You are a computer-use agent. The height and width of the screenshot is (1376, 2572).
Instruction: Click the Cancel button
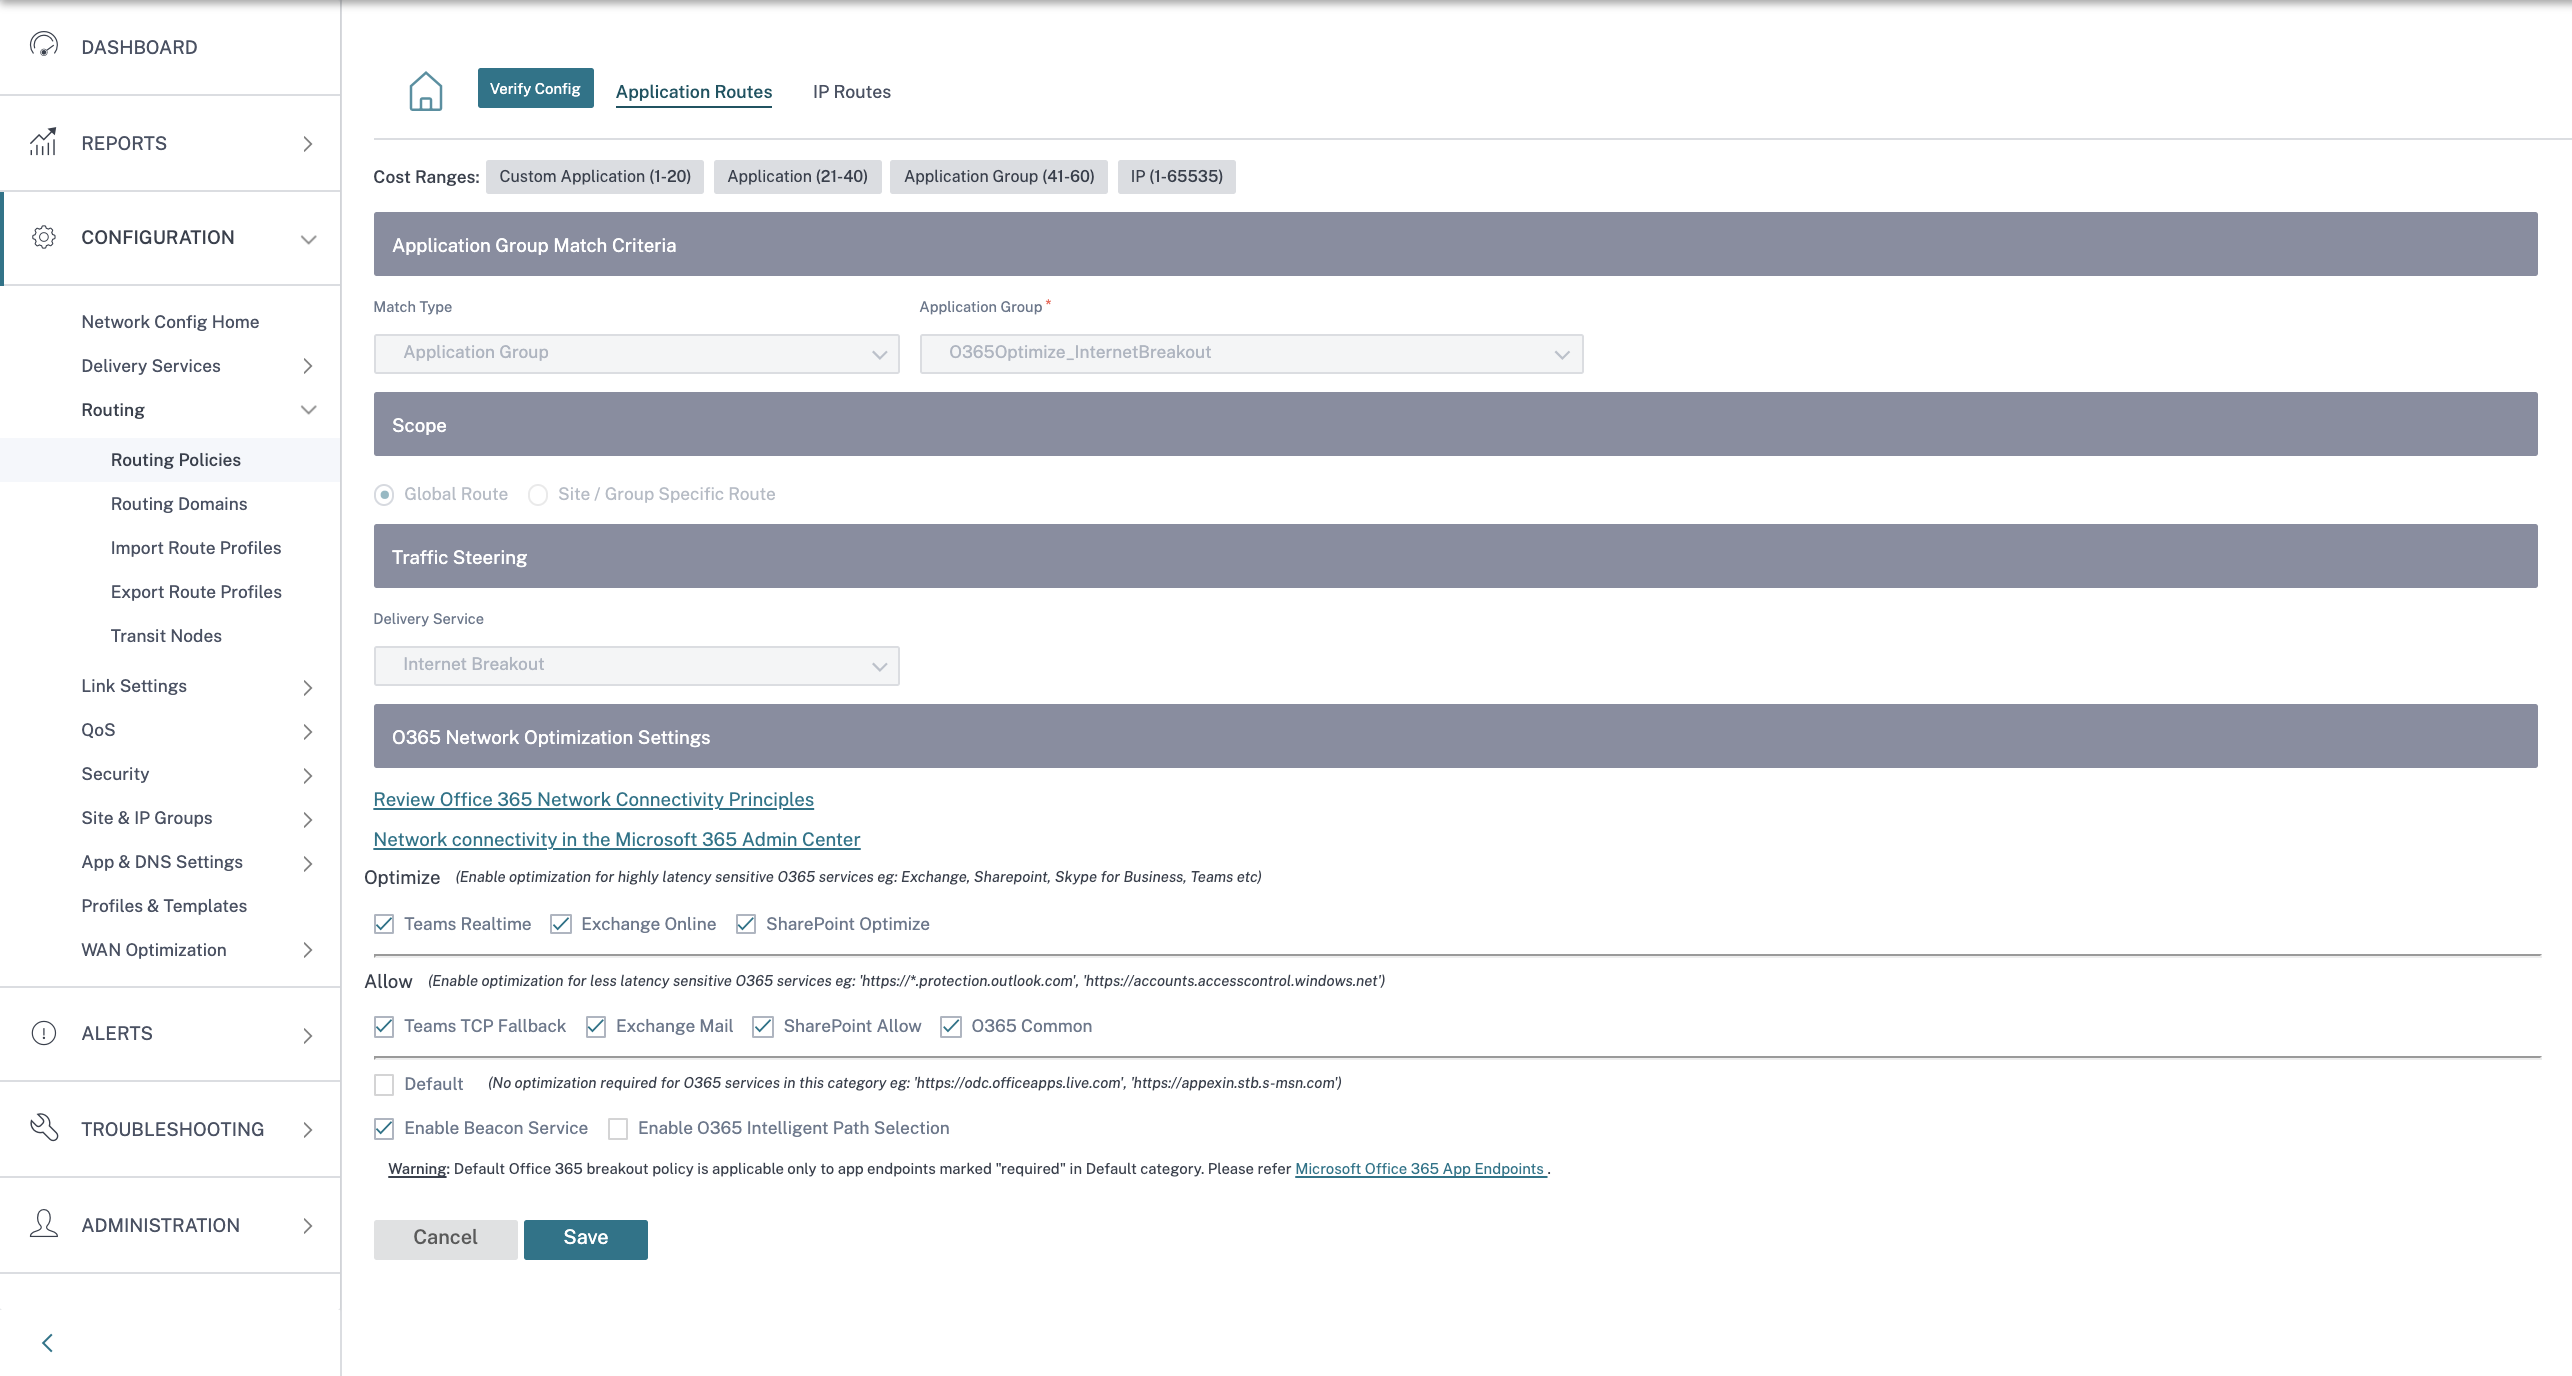point(445,1238)
